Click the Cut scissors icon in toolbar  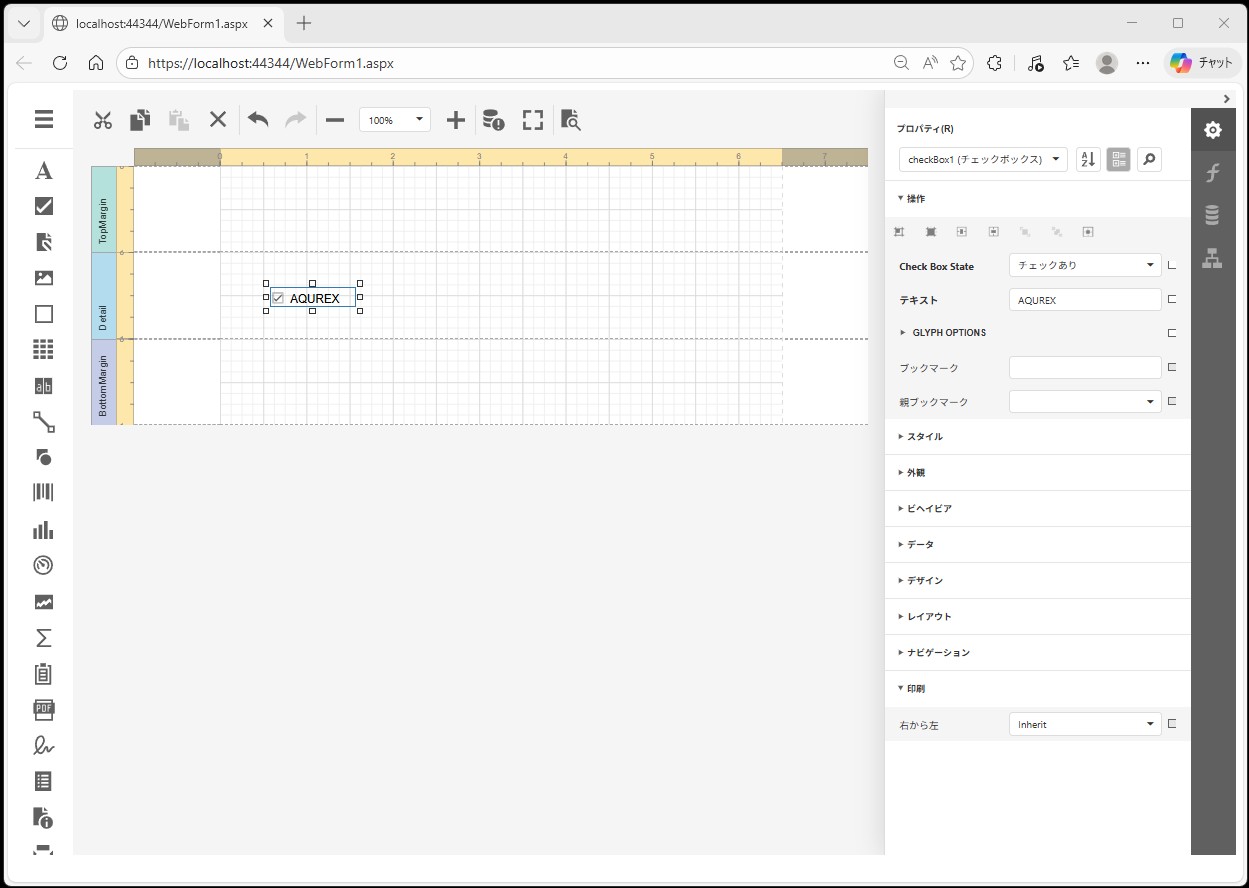click(x=103, y=120)
